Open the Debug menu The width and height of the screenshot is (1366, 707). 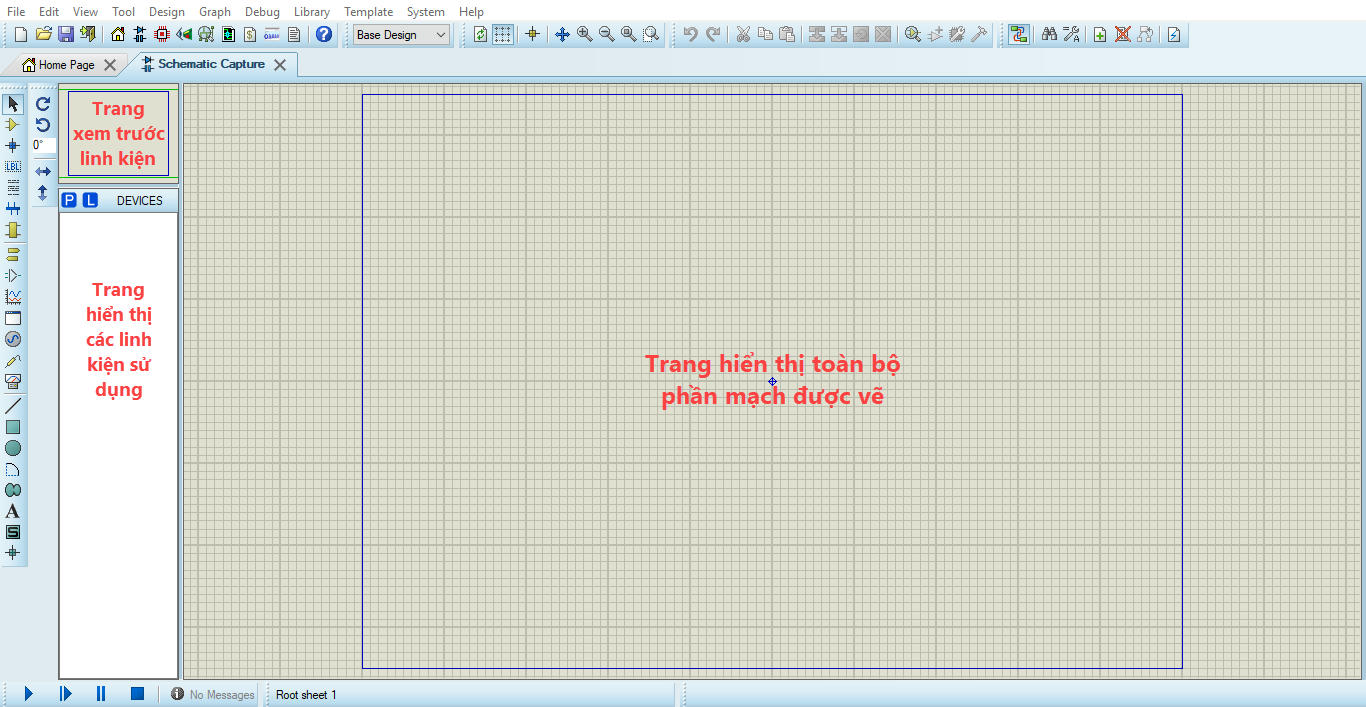click(262, 12)
